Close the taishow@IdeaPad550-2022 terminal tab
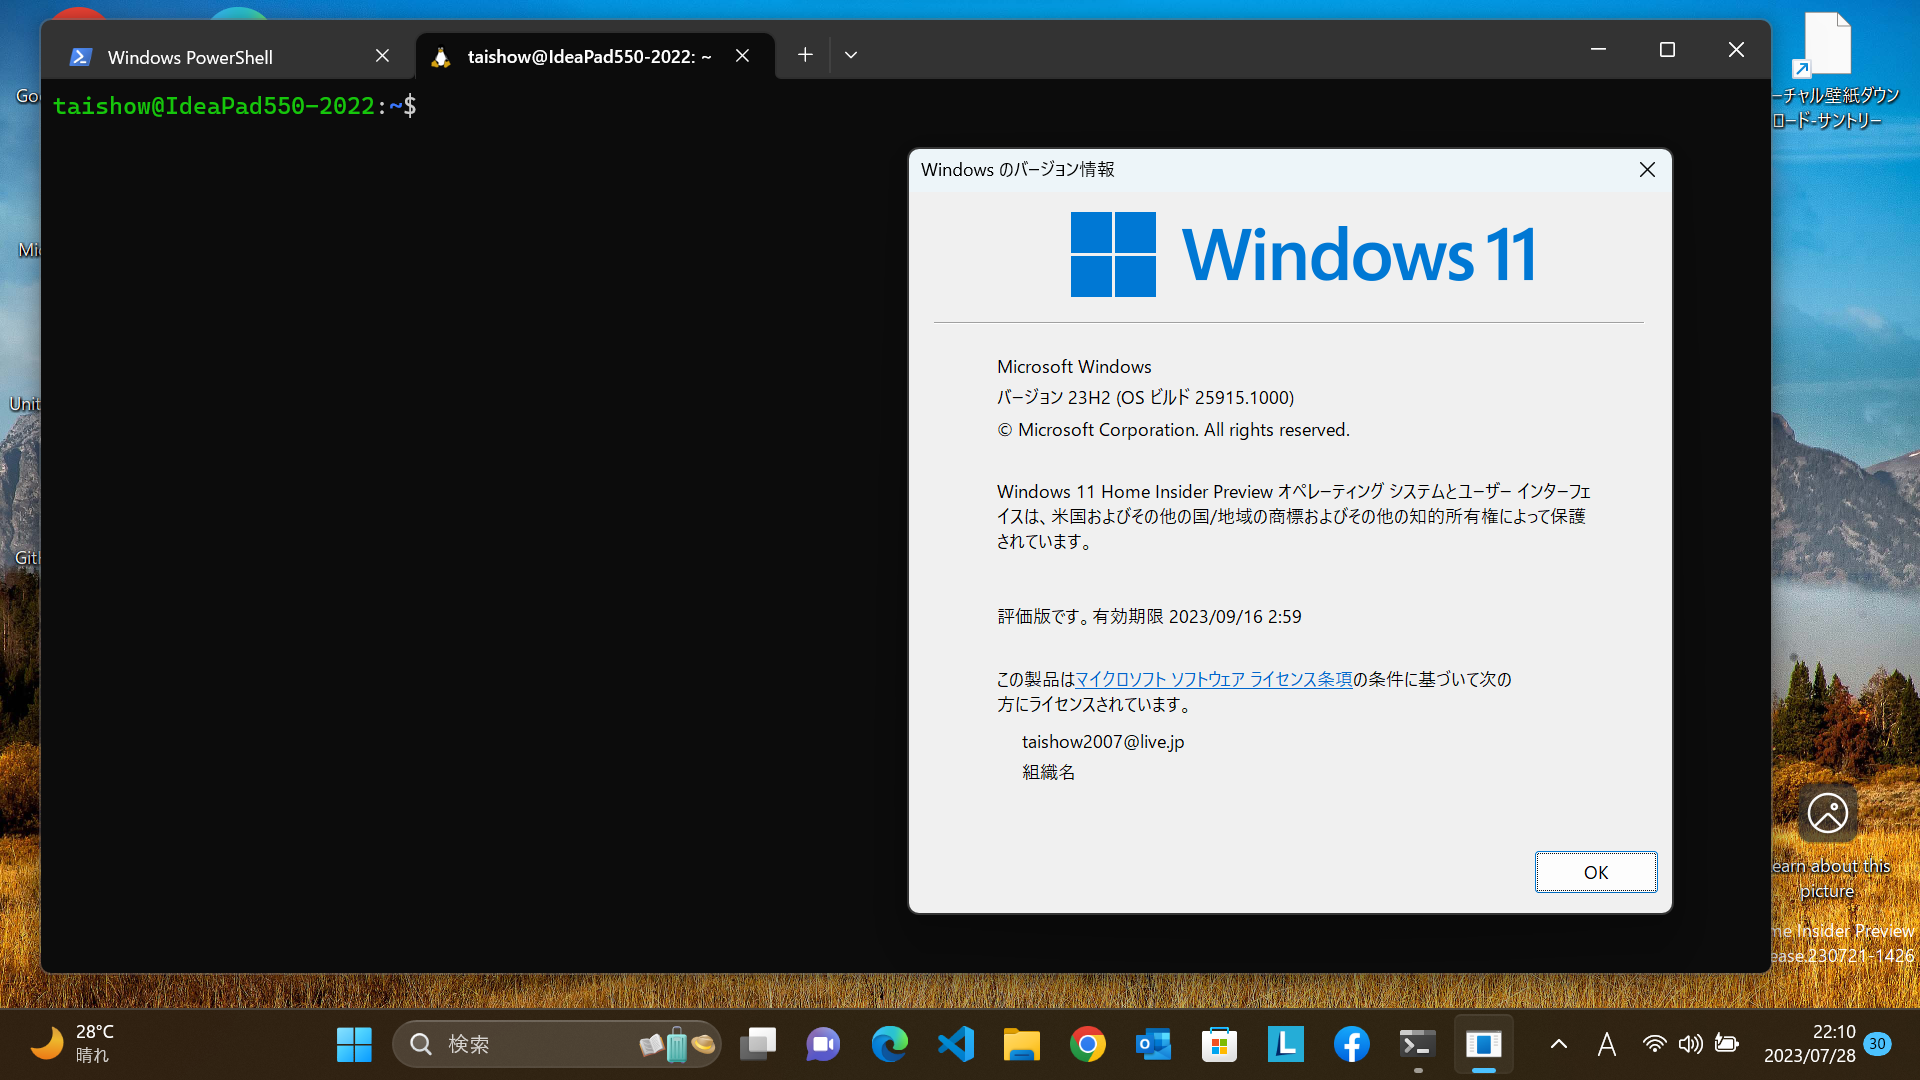 [x=742, y=56]
